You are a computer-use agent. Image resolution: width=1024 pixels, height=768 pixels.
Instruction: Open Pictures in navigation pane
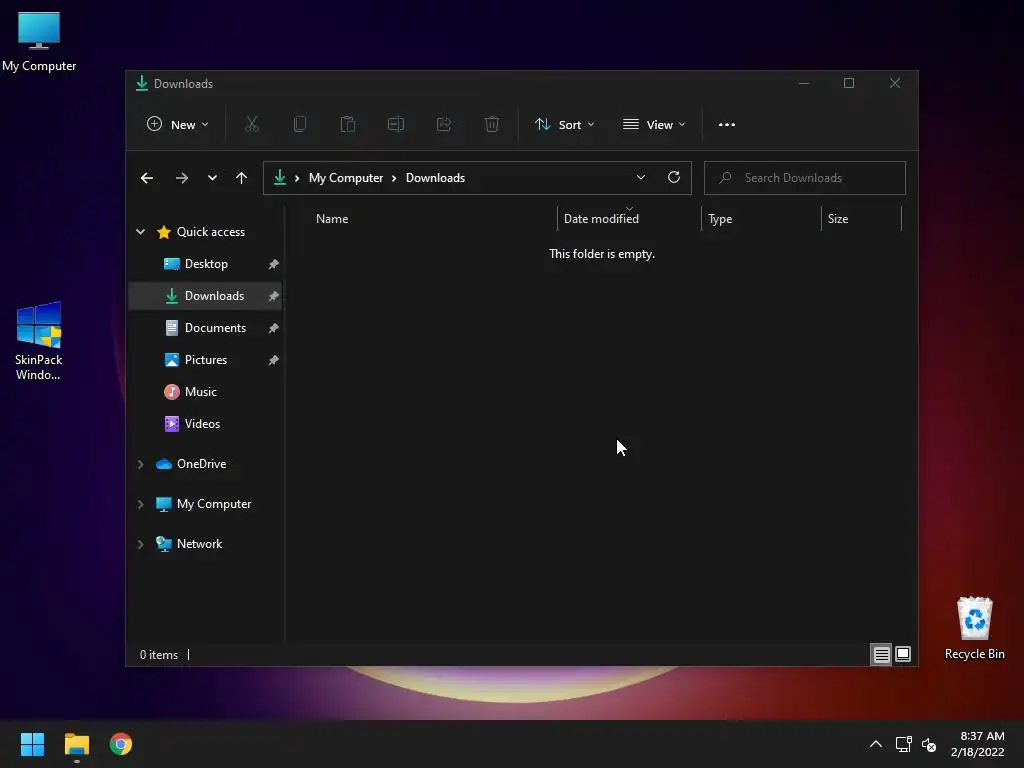coord(205,360)
